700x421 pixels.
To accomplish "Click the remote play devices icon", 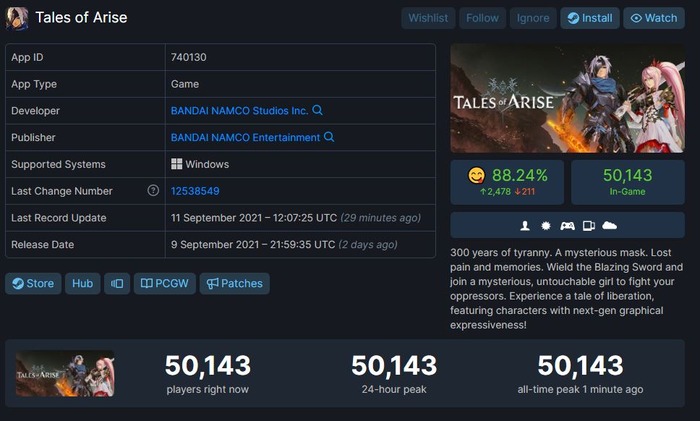I will point(589,226).
